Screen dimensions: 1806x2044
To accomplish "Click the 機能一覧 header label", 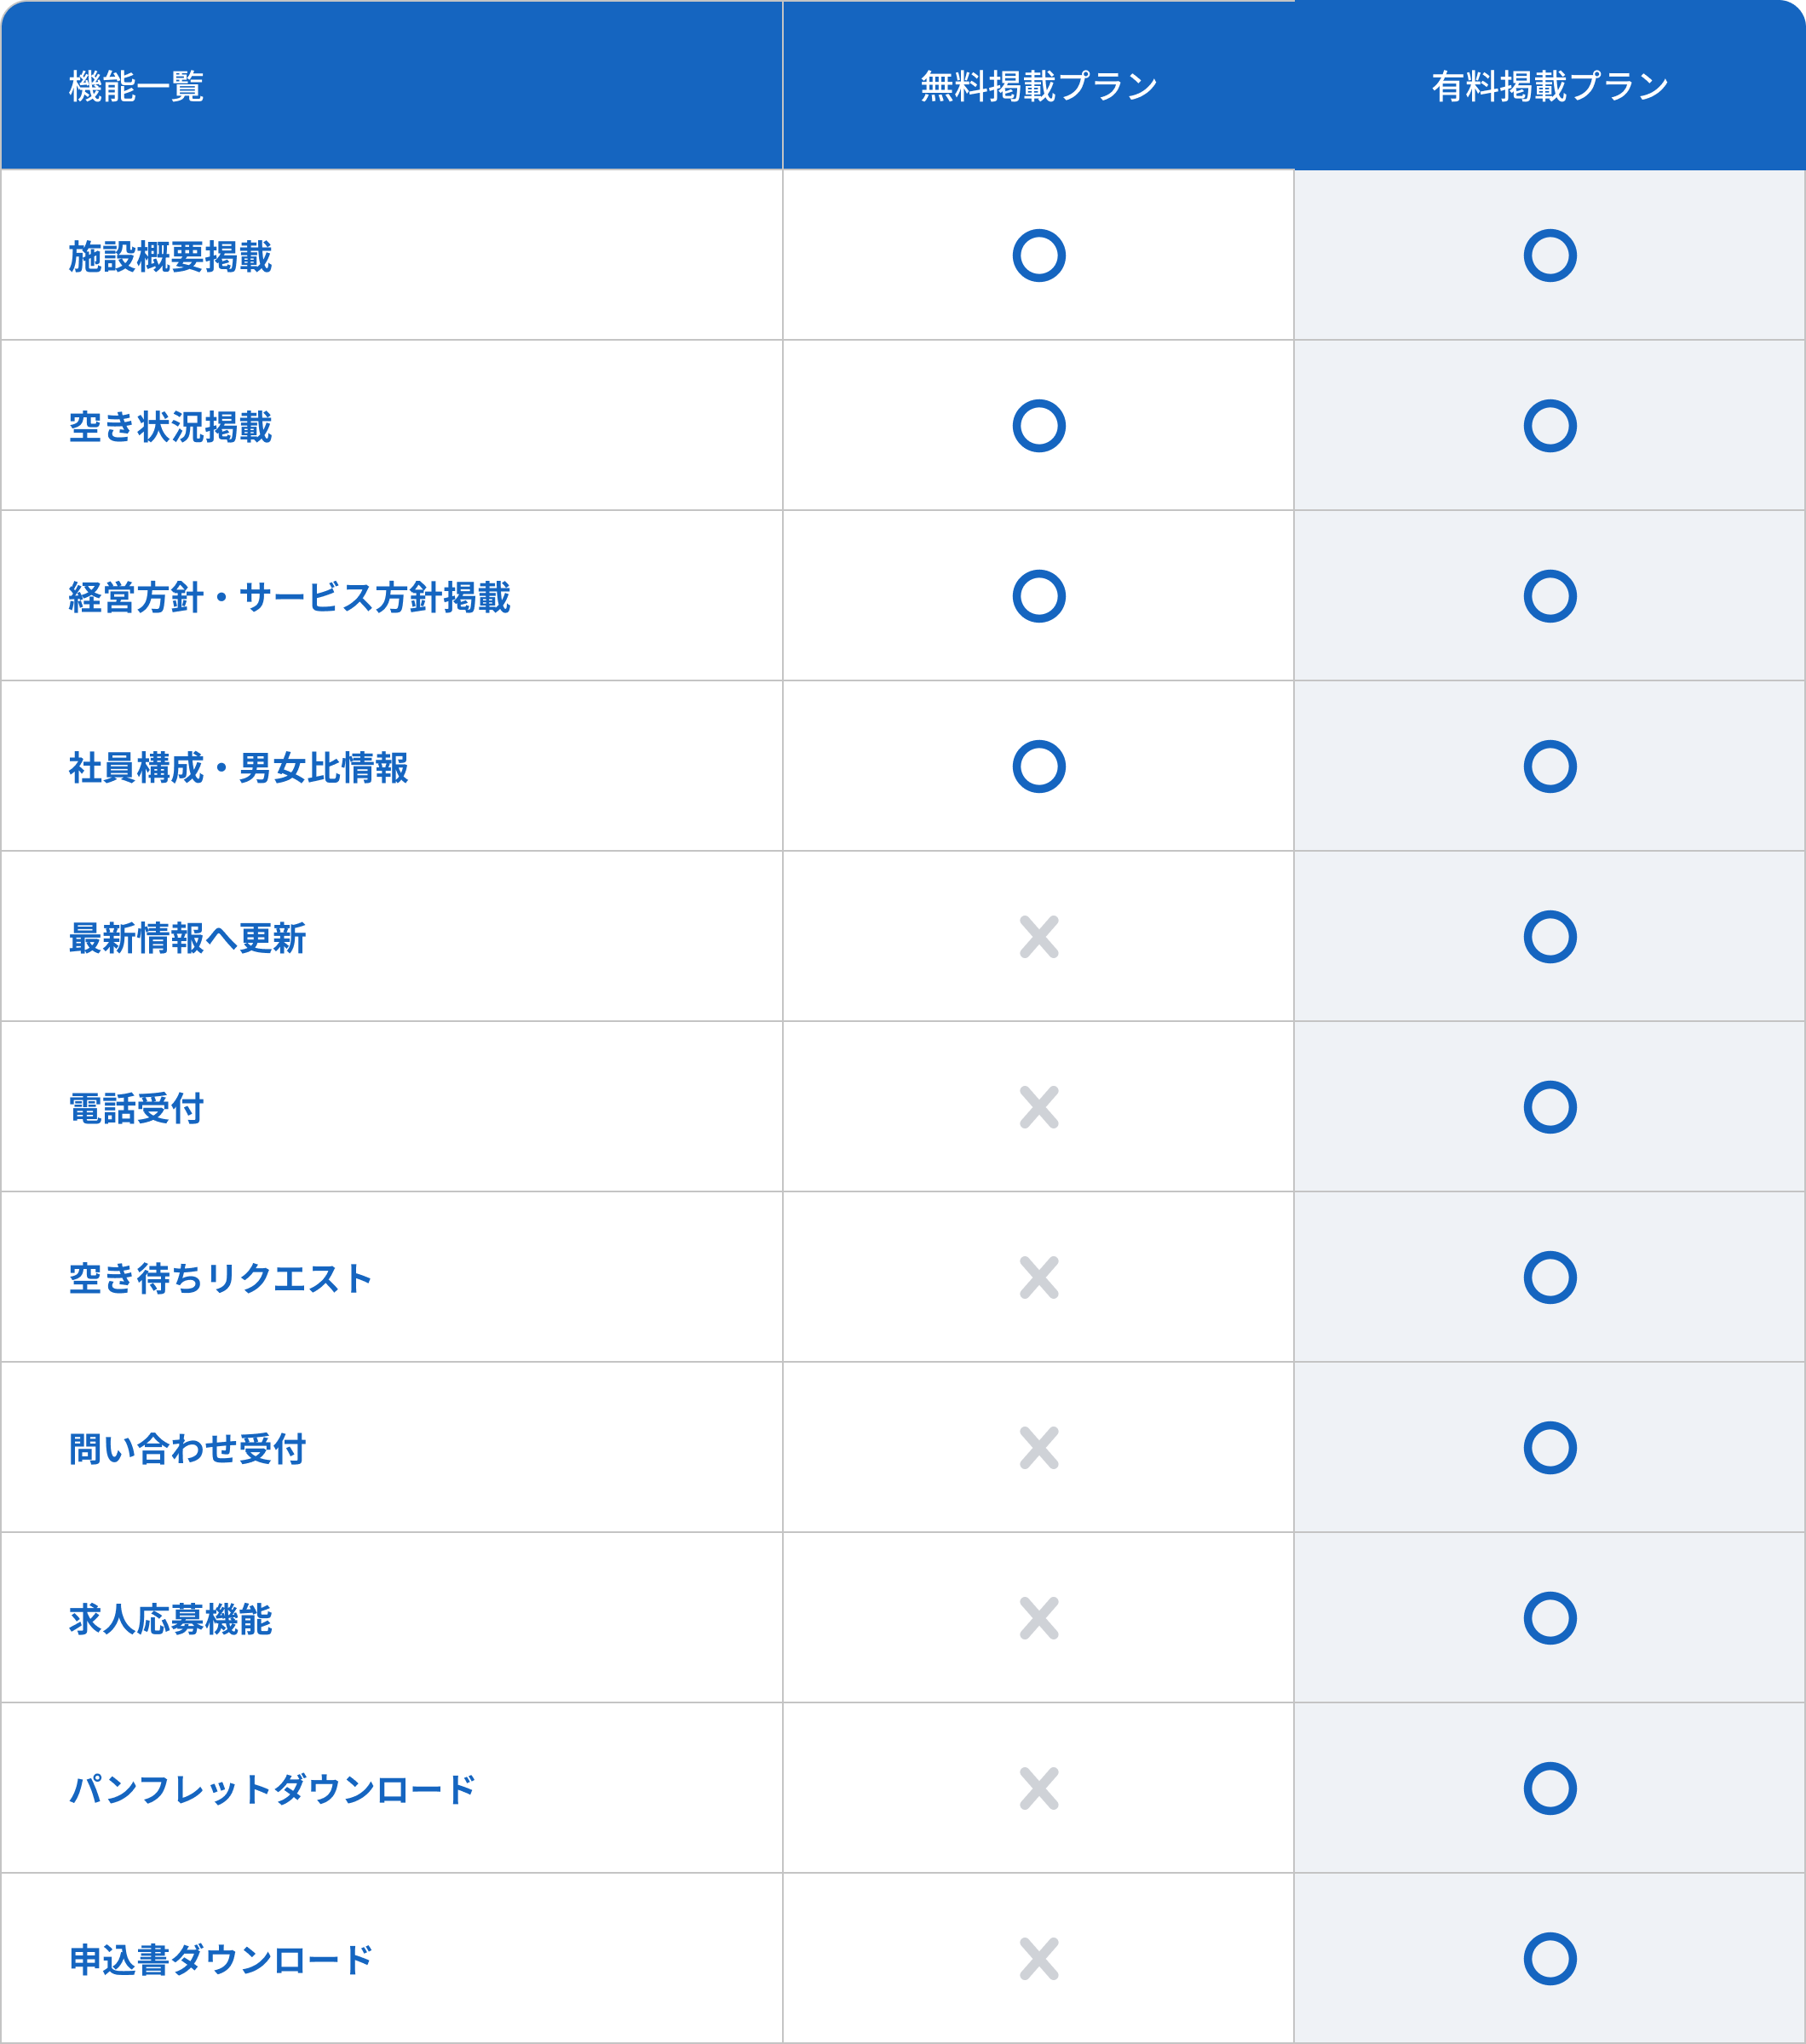I will pyautogui.click(x=136, y=87).
